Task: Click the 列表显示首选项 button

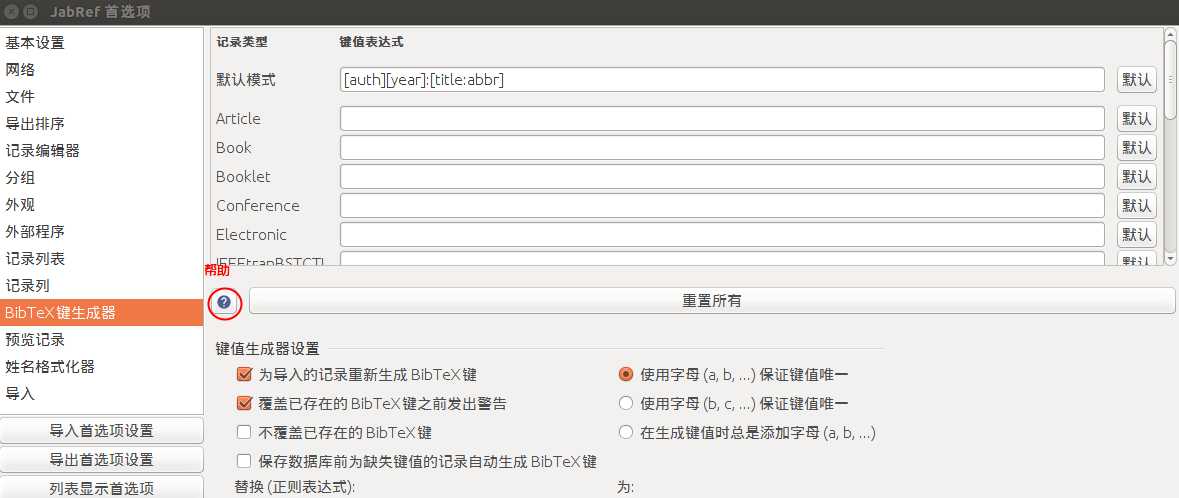Action: pos(102,487)
